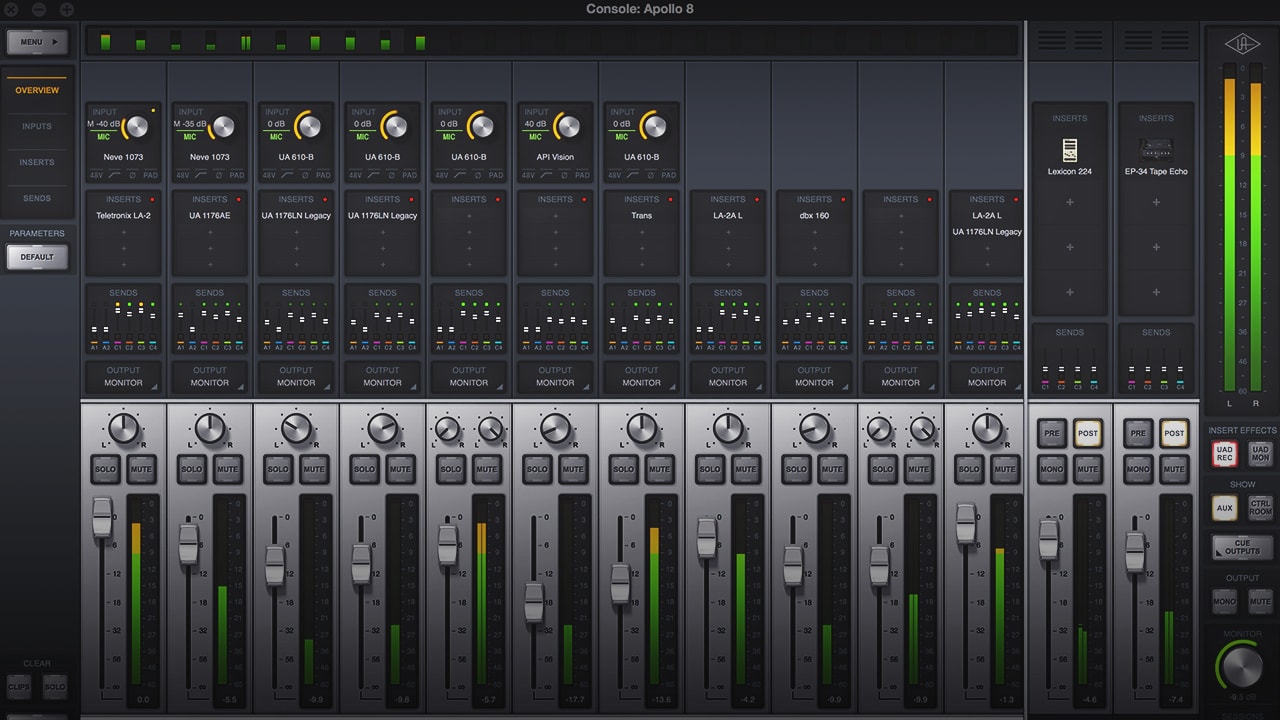
Task: Click the Lexicon 224 aux fader at -4.6
Action: 1048,539
